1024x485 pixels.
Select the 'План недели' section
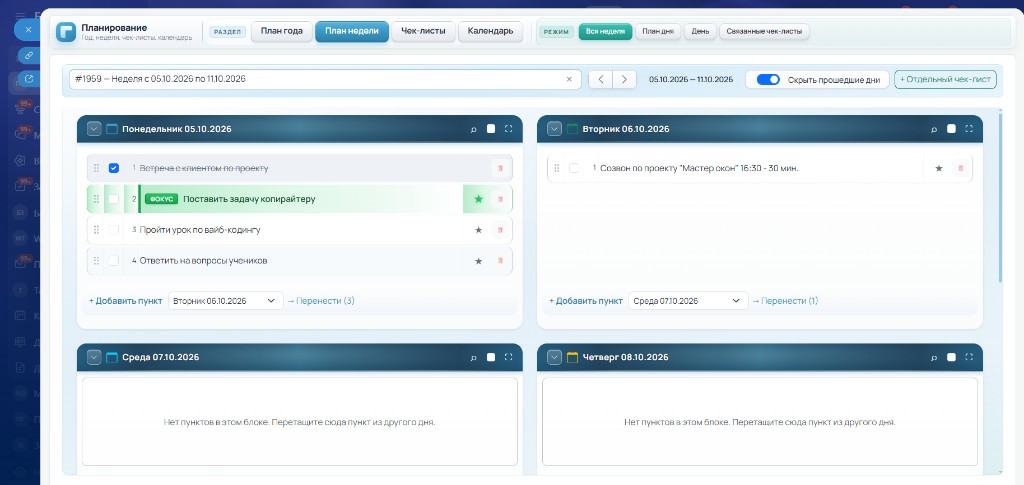click(352, 31)
